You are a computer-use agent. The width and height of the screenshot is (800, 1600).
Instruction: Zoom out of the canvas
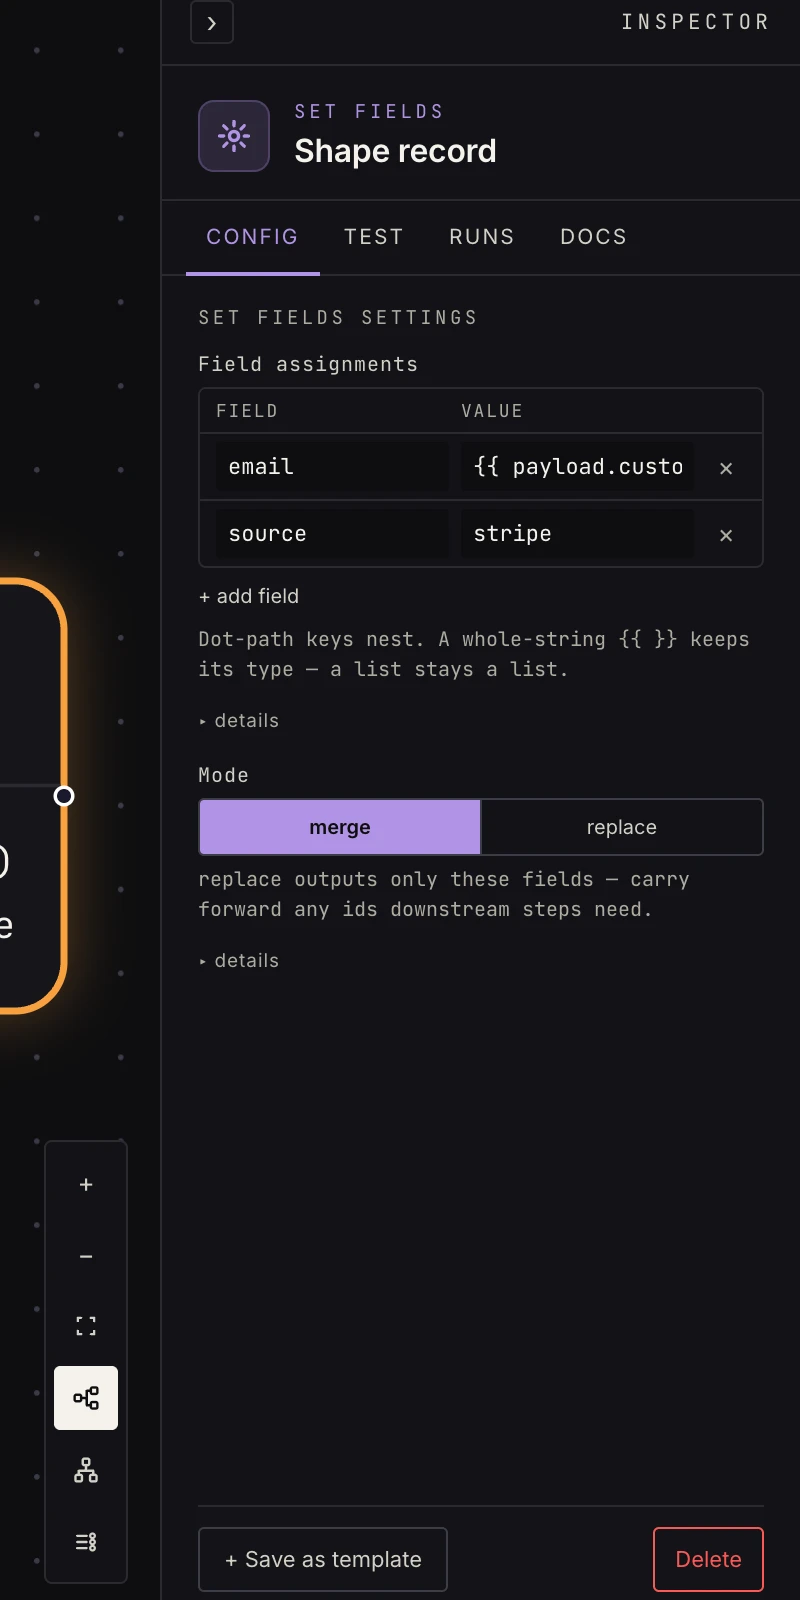(86, 1256)
